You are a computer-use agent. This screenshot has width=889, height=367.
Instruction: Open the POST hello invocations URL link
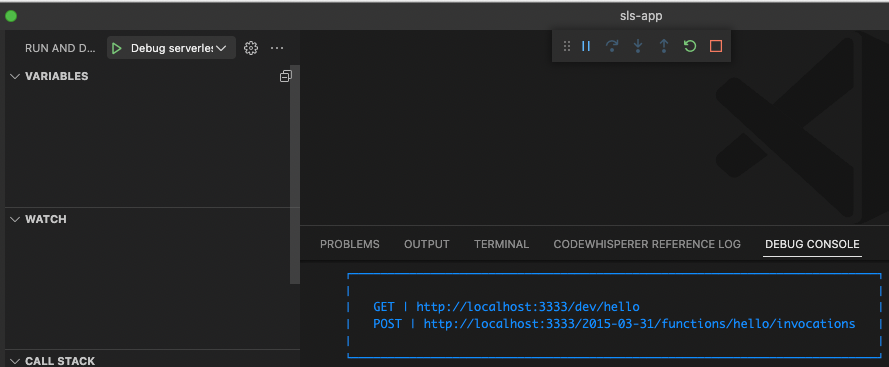click(640, 324)
